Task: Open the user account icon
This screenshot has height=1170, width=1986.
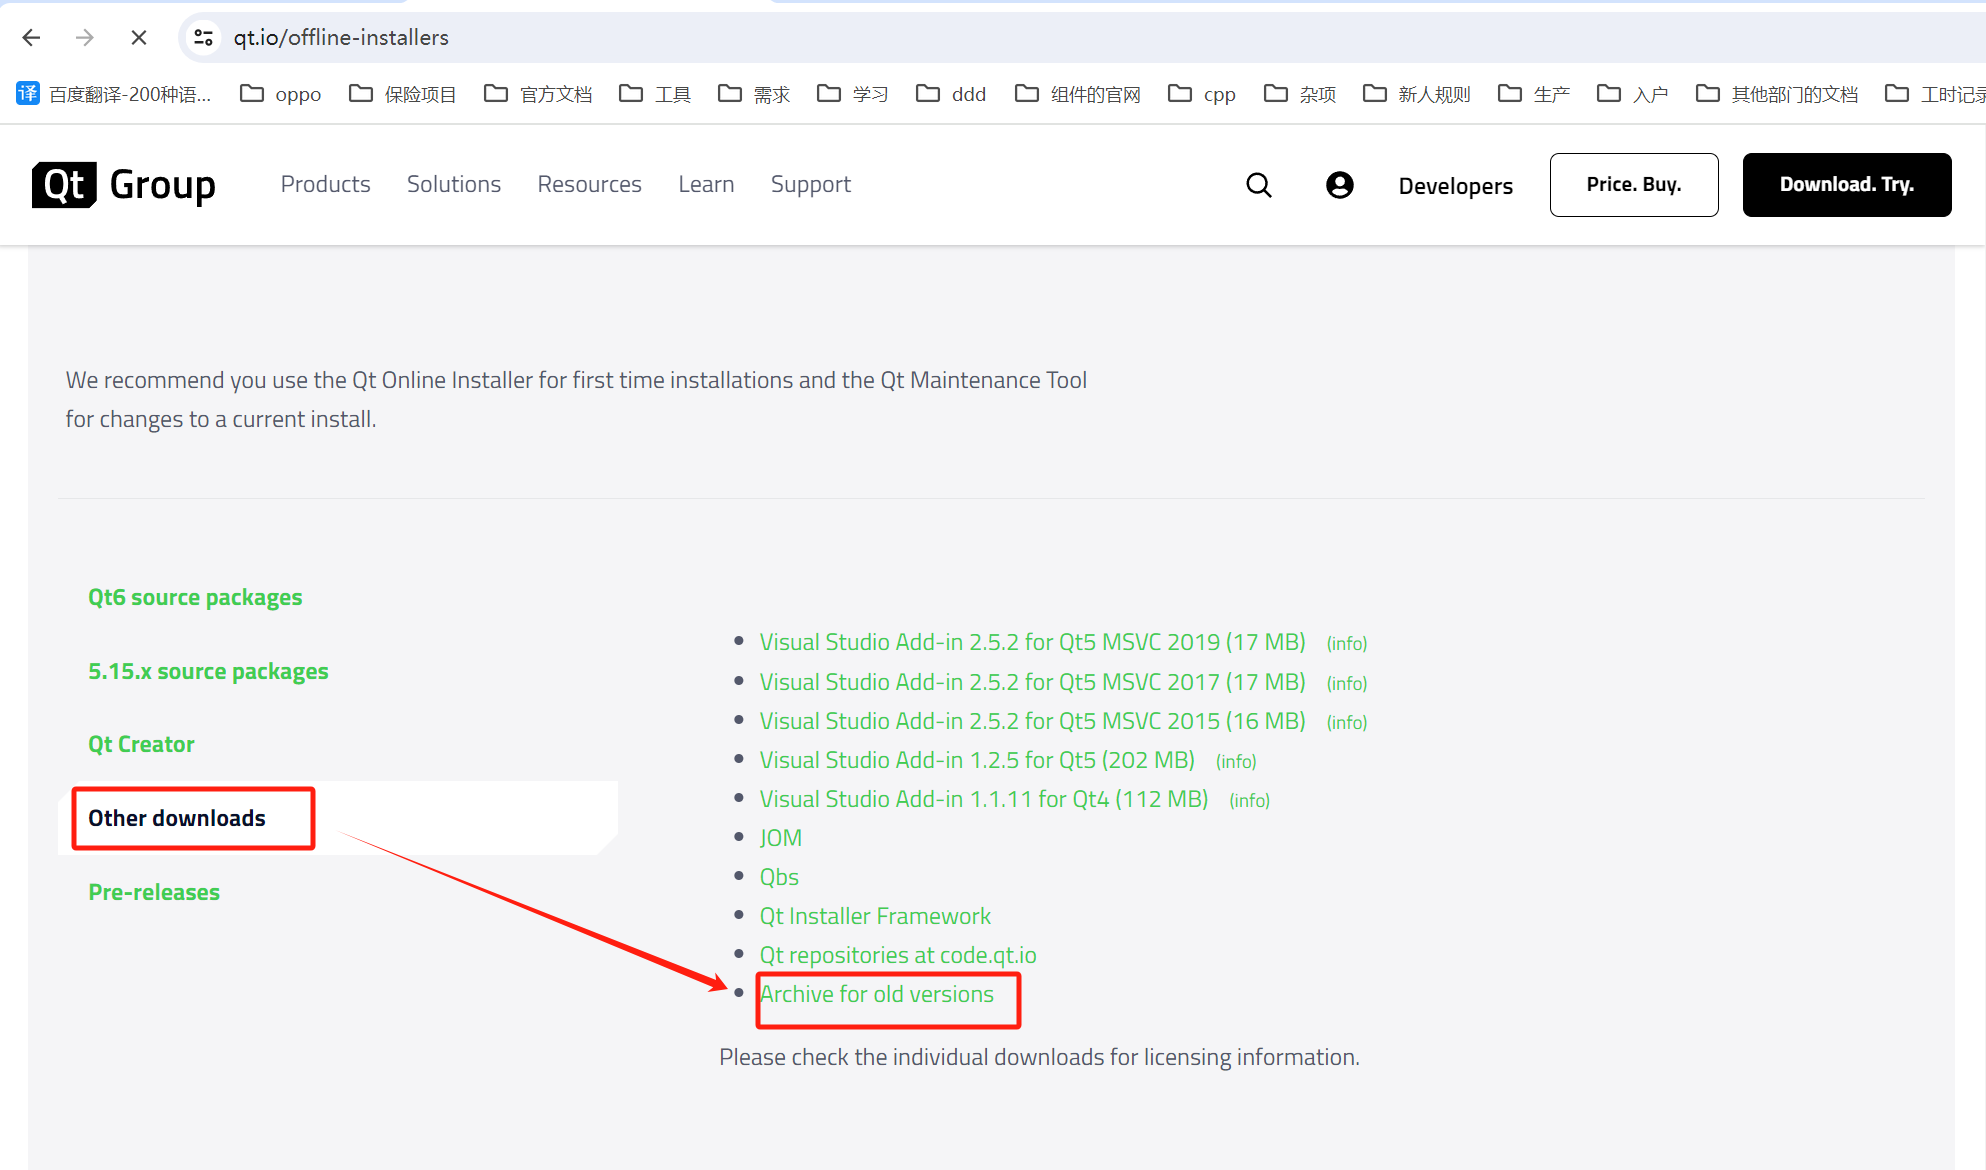Action: pos(1340,185)
